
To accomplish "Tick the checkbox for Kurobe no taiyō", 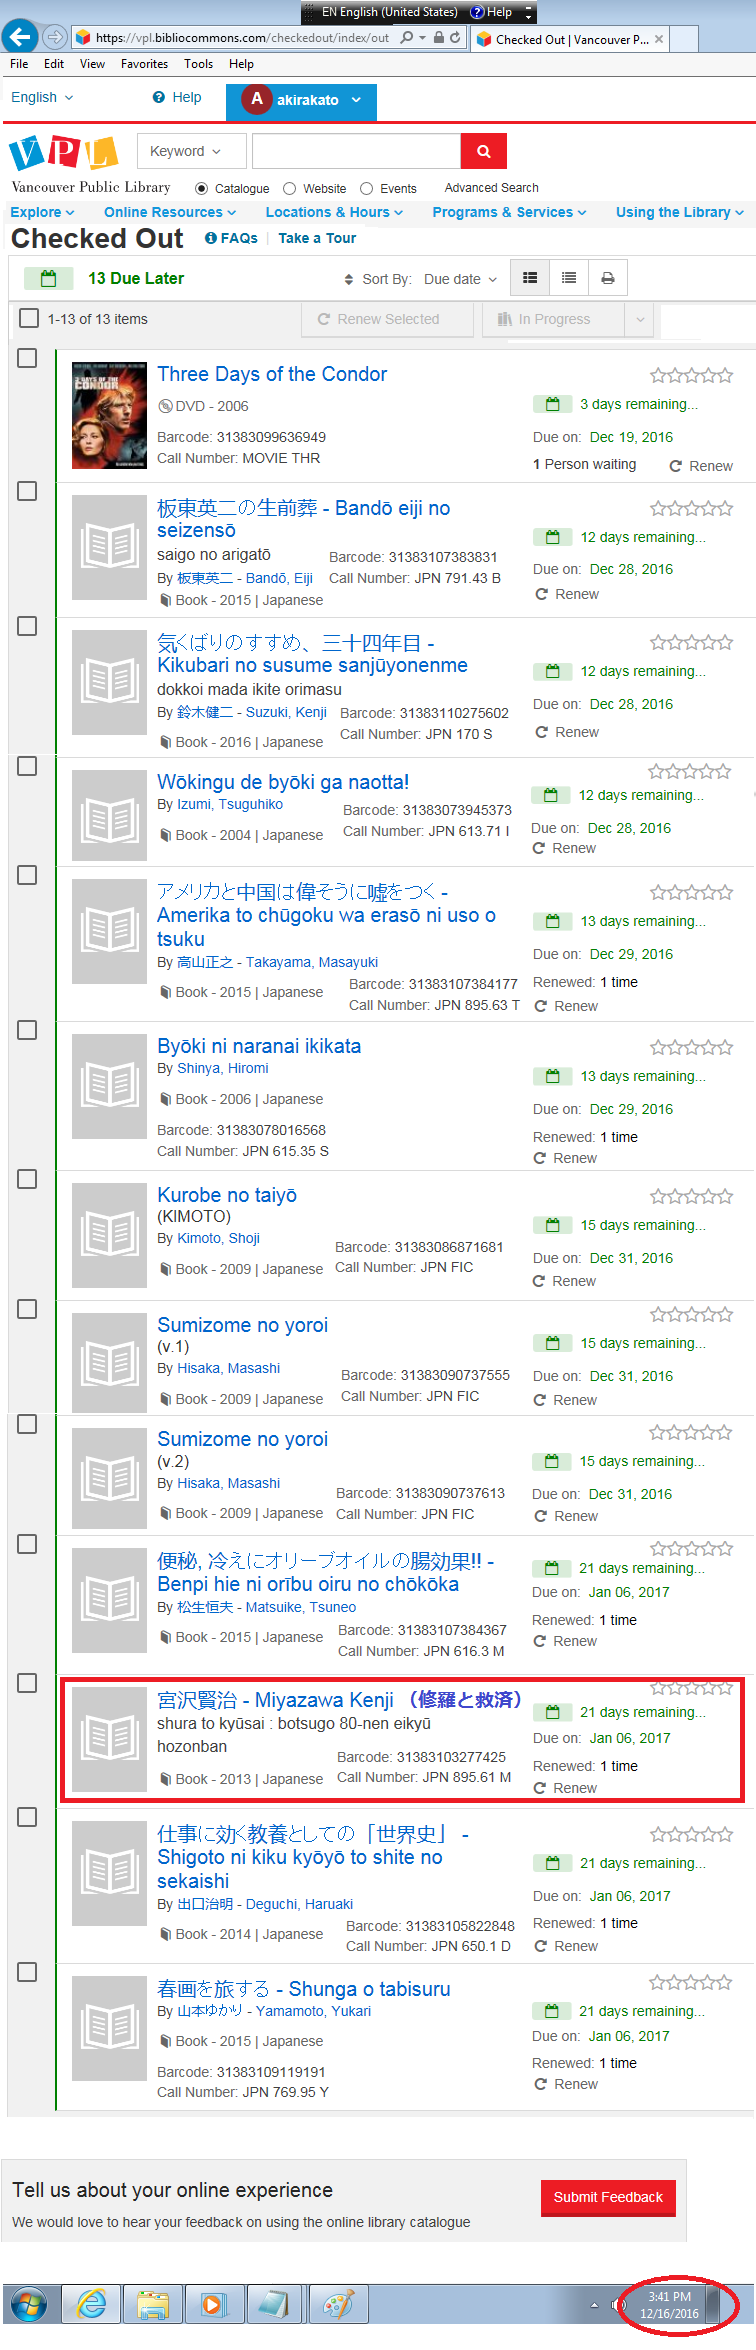I will [28, 1179].
